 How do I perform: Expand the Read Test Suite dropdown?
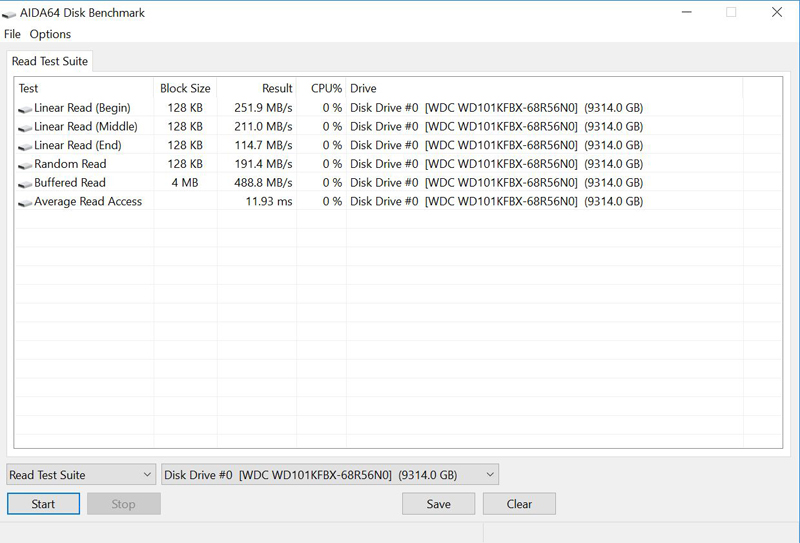(81, 475)
